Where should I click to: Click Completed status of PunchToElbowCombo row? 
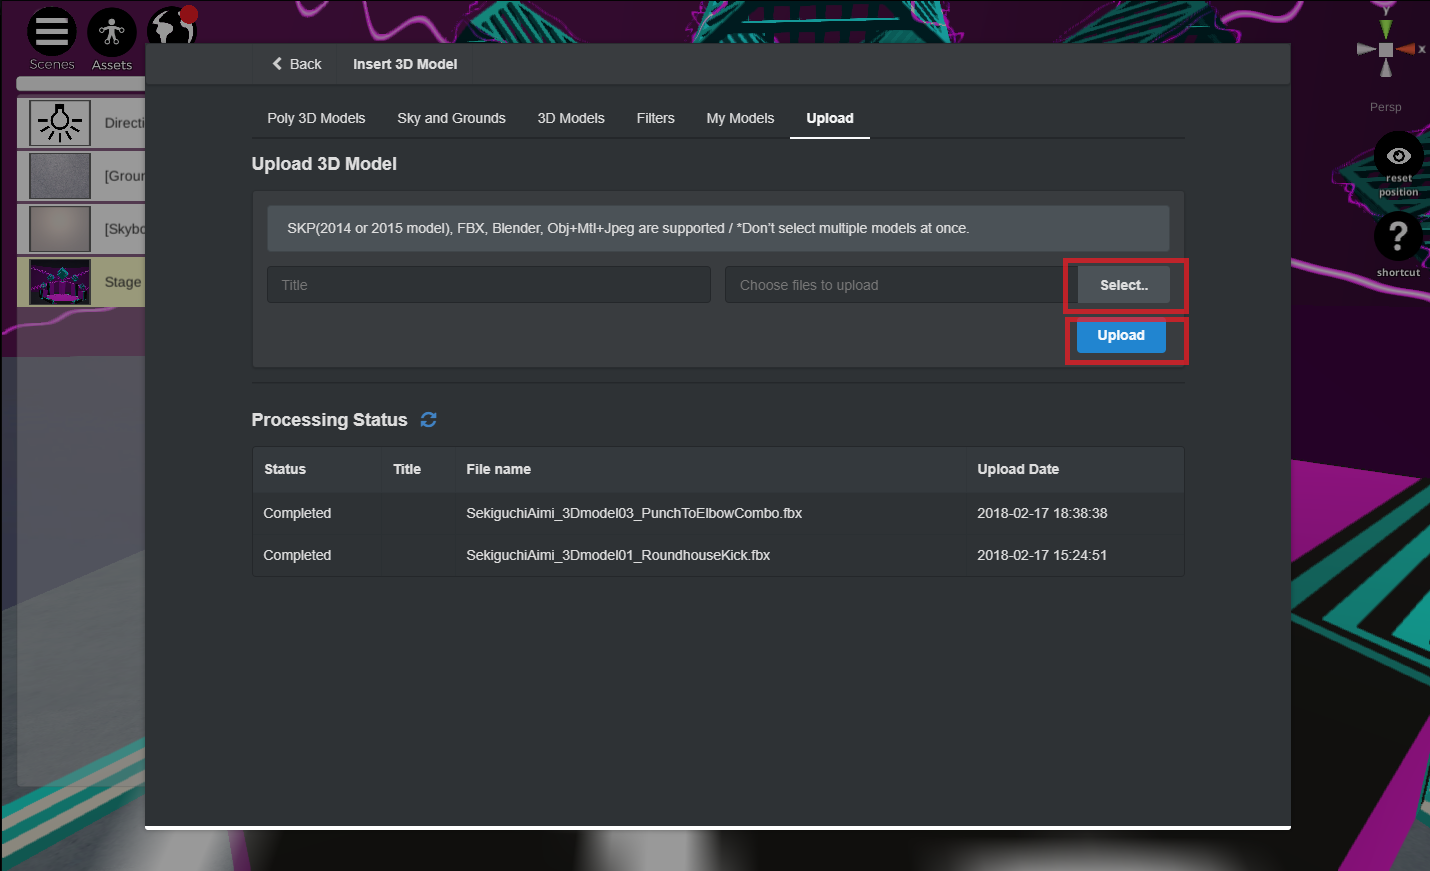point(297,513)
